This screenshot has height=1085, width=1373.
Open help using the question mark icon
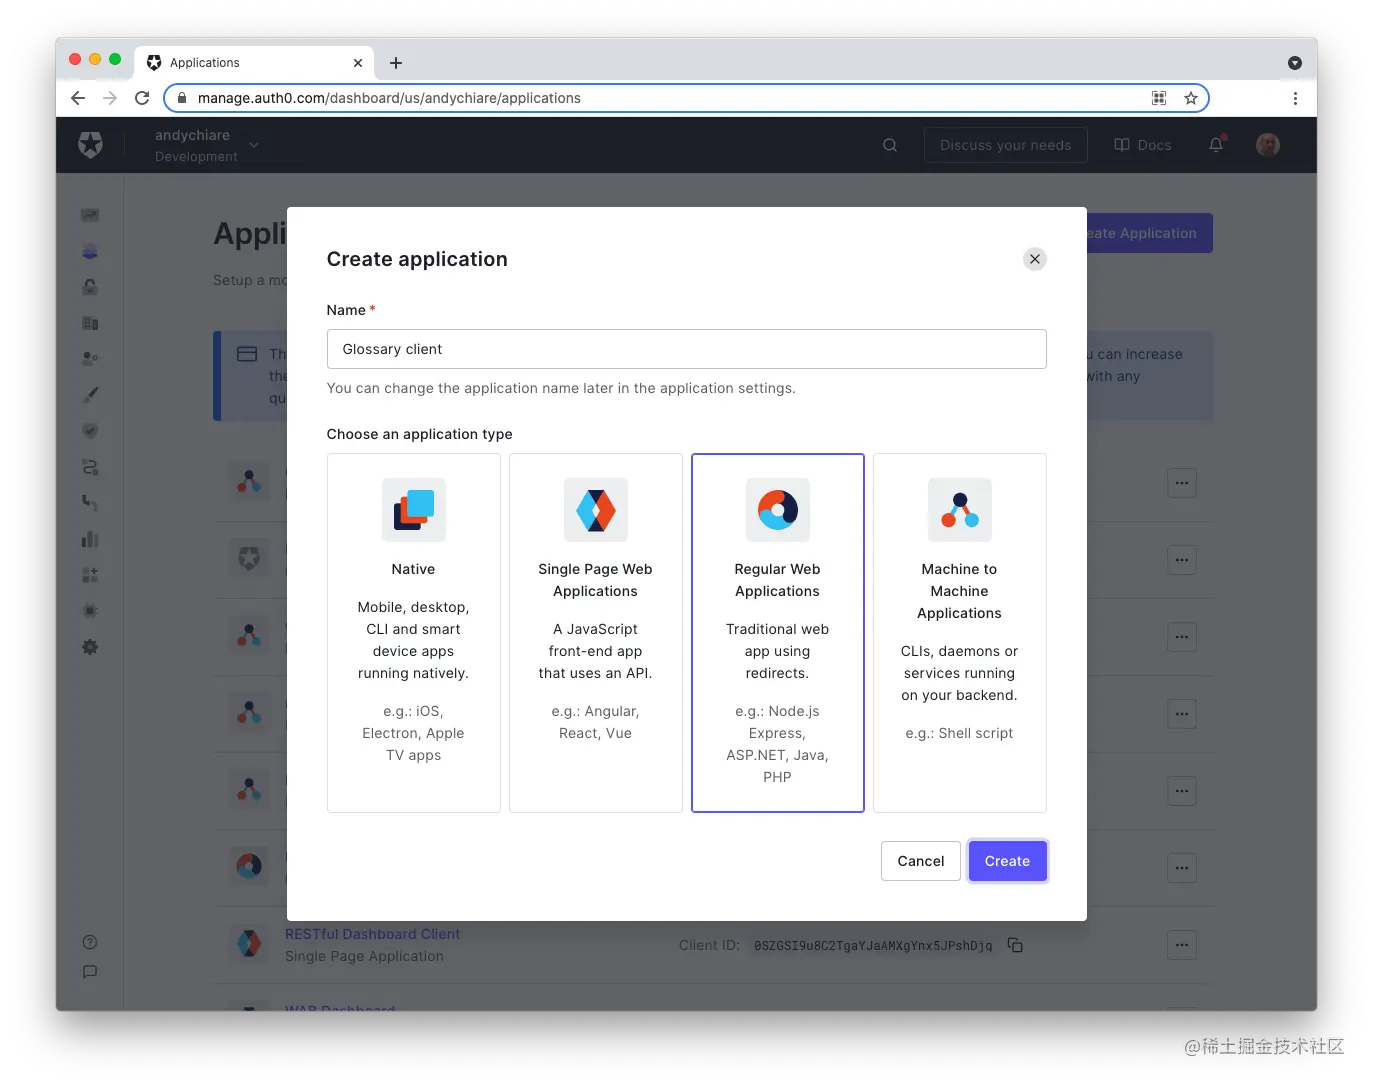click(x=90, y=941)
